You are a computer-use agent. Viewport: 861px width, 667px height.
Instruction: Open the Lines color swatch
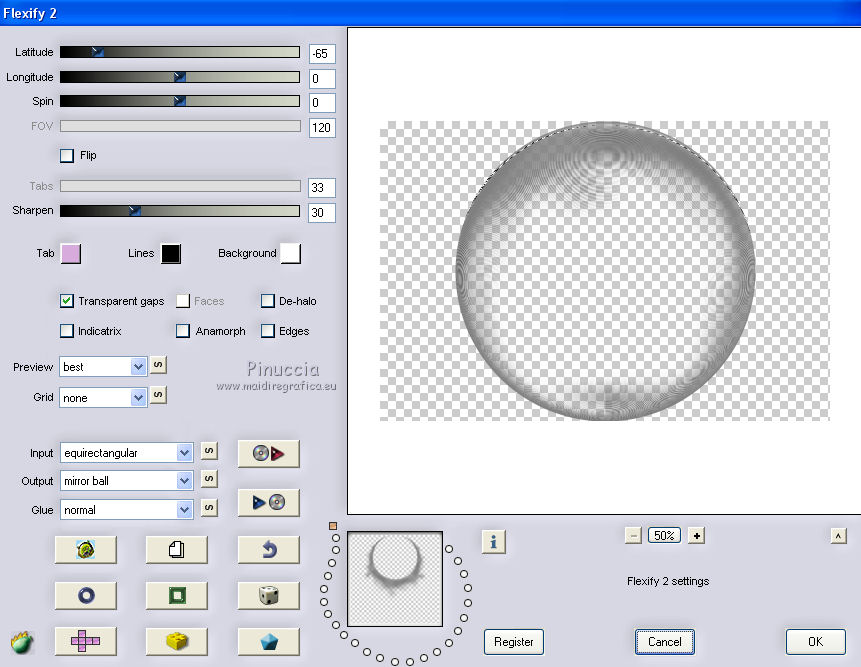point(171,254)
